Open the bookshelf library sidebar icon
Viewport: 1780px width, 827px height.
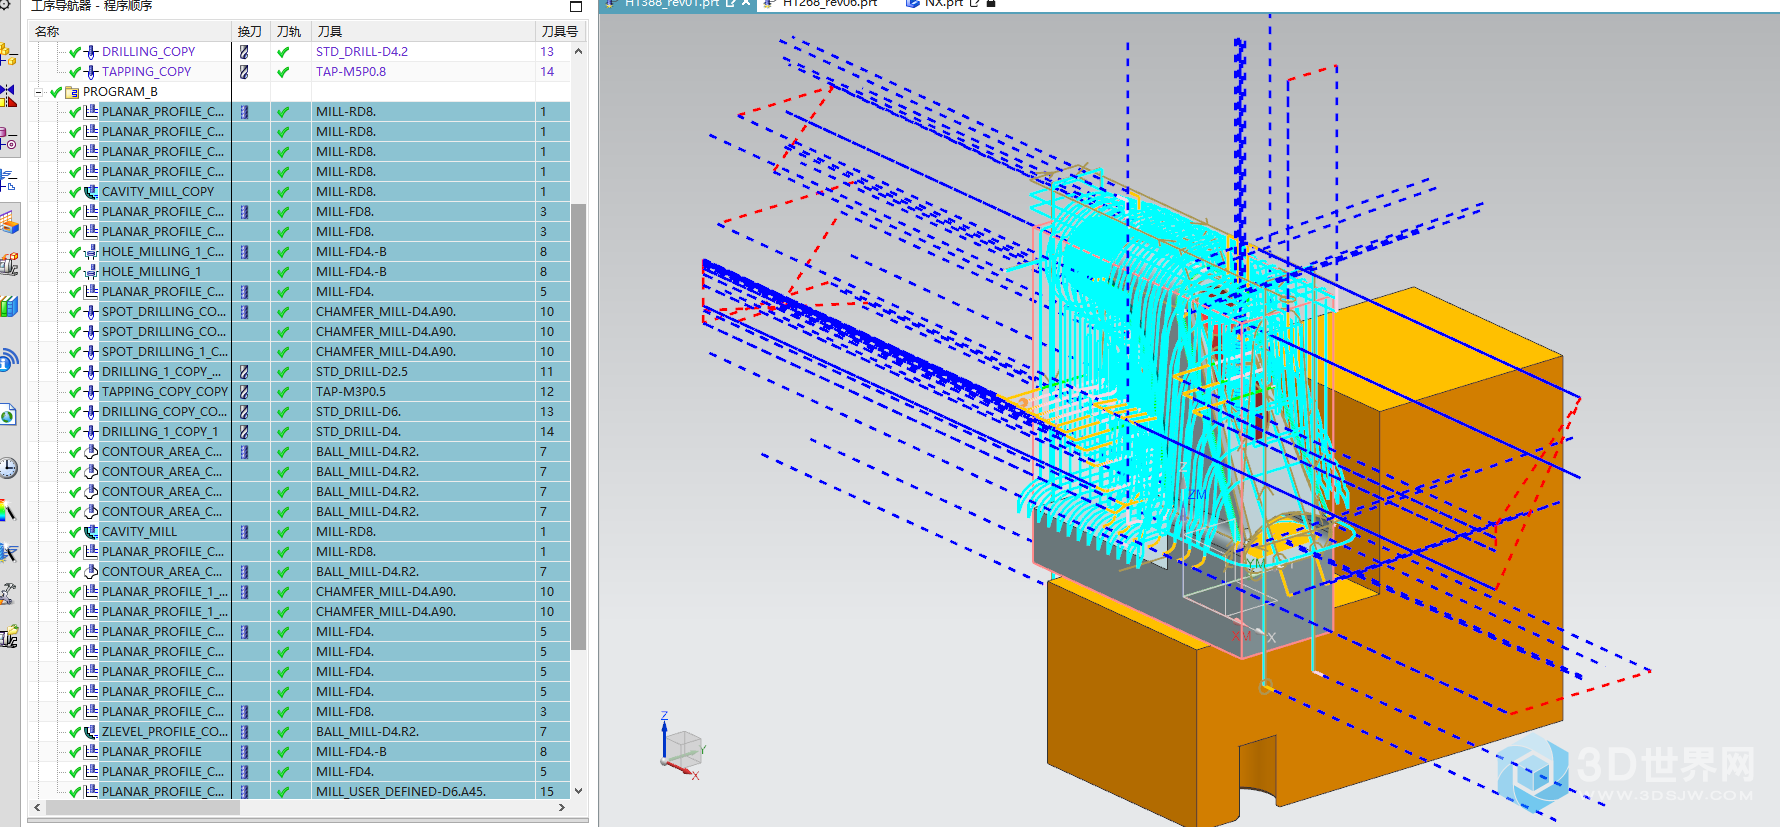8,307
